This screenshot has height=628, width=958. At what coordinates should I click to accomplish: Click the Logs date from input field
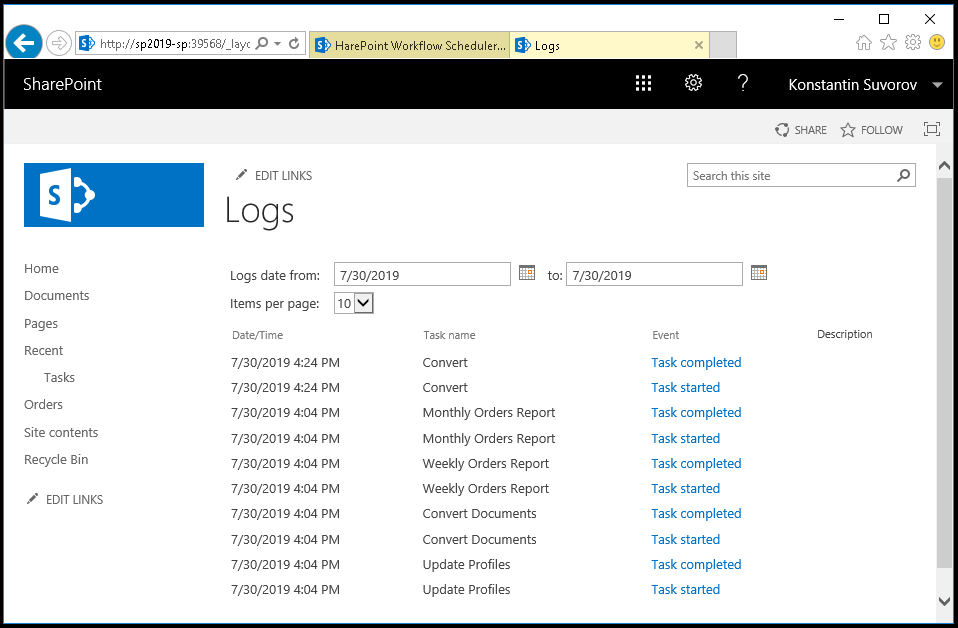[422, 274]
